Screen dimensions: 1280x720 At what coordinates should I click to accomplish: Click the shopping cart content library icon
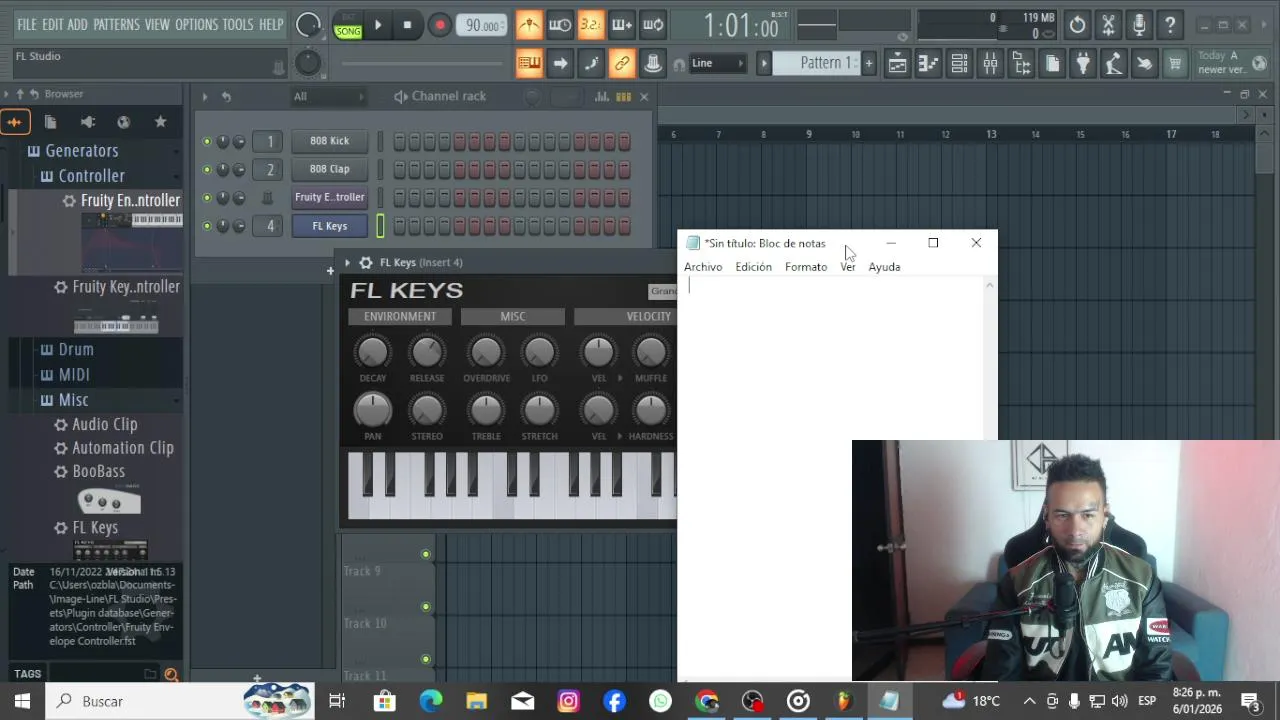click(1175, 64)
